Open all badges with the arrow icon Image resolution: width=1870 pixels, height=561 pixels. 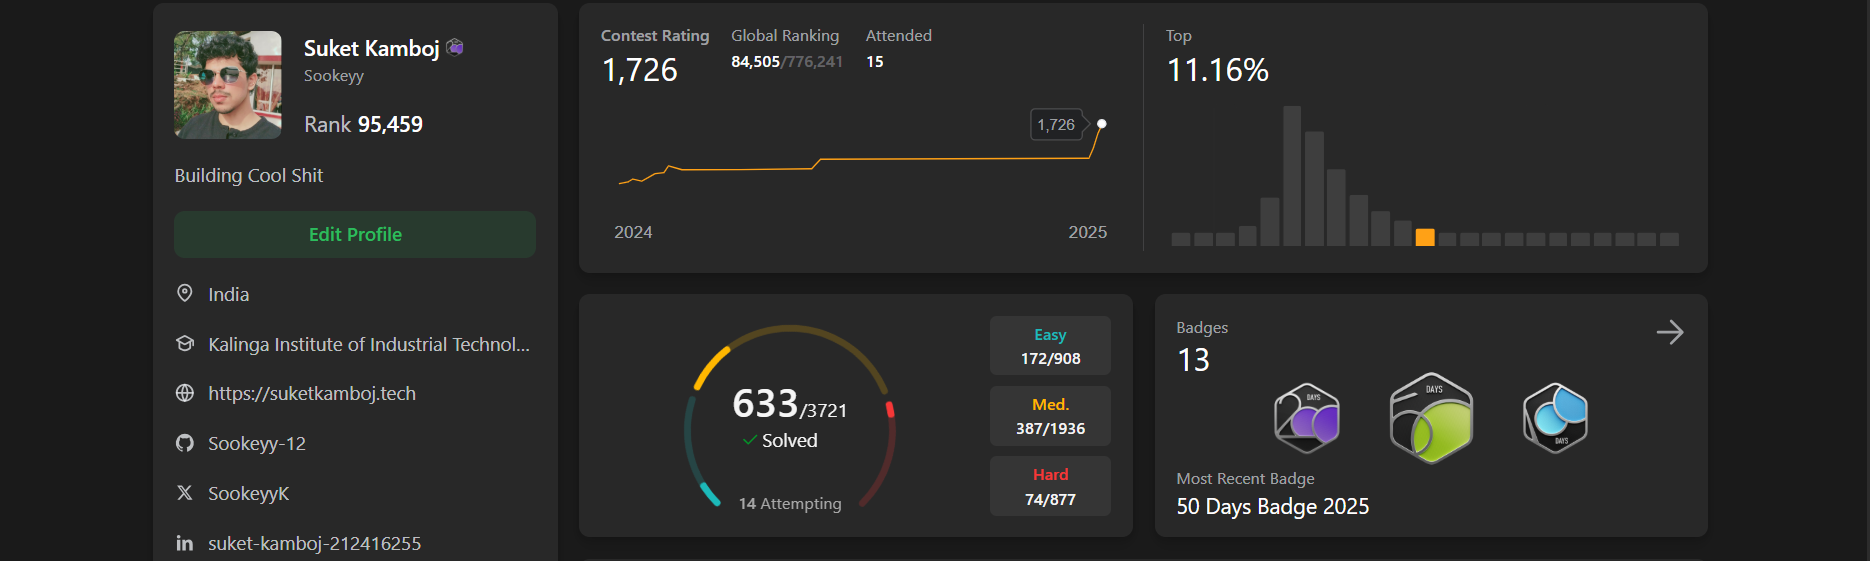pyautogui.click(x=1669, y=332)
